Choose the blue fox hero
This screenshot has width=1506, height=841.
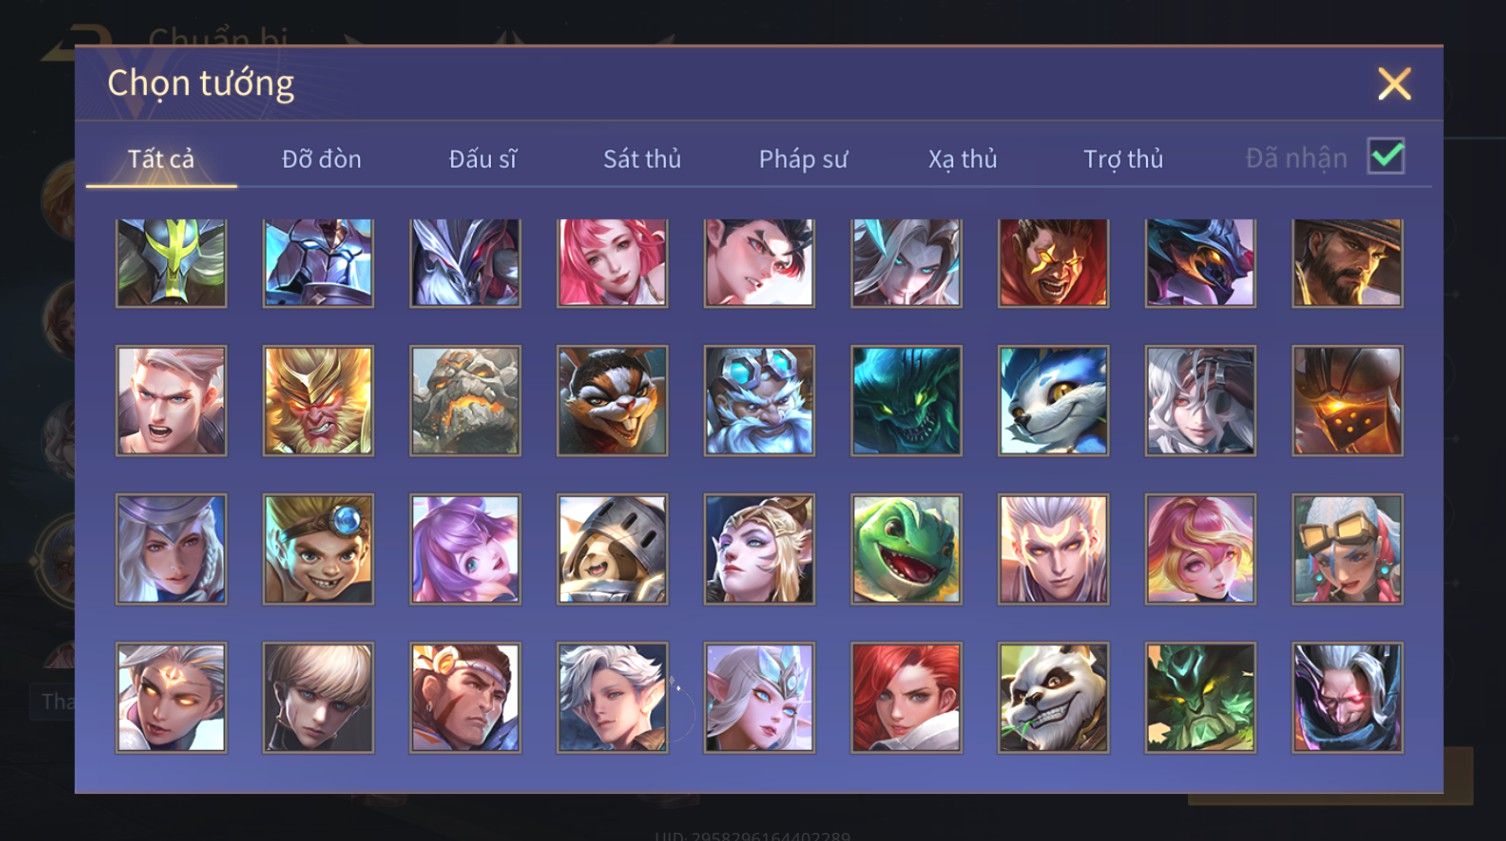point(1053,401)
